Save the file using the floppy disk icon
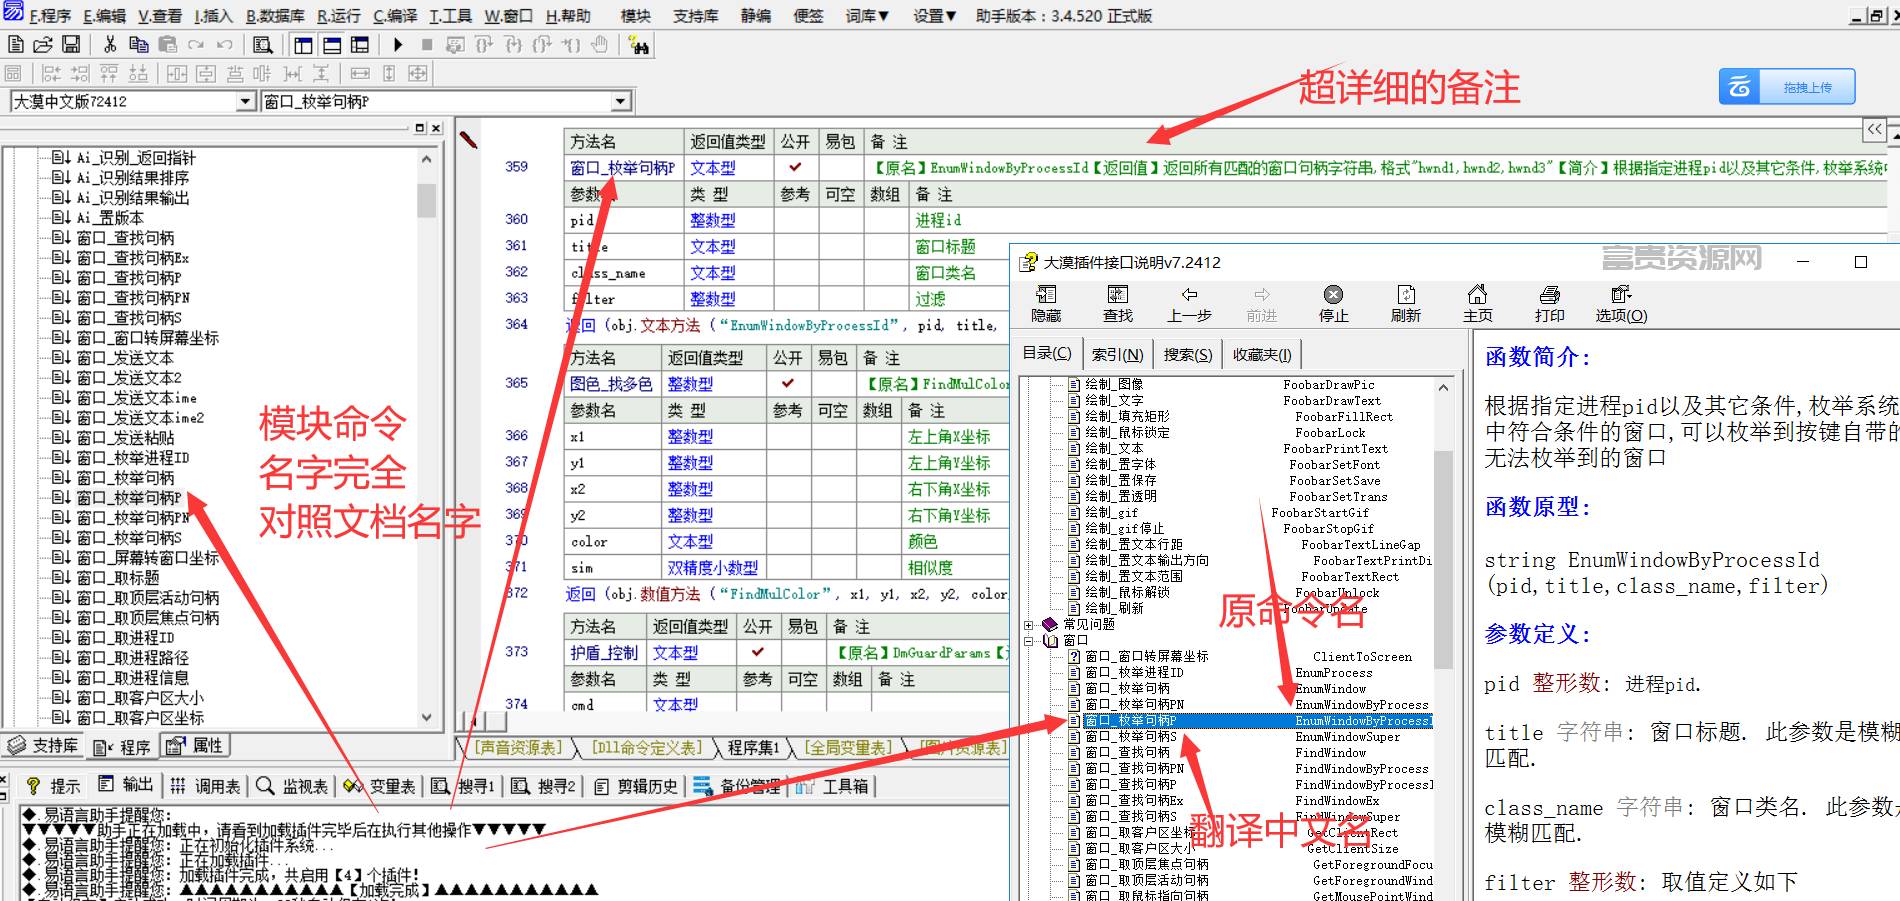 [71, 45]
